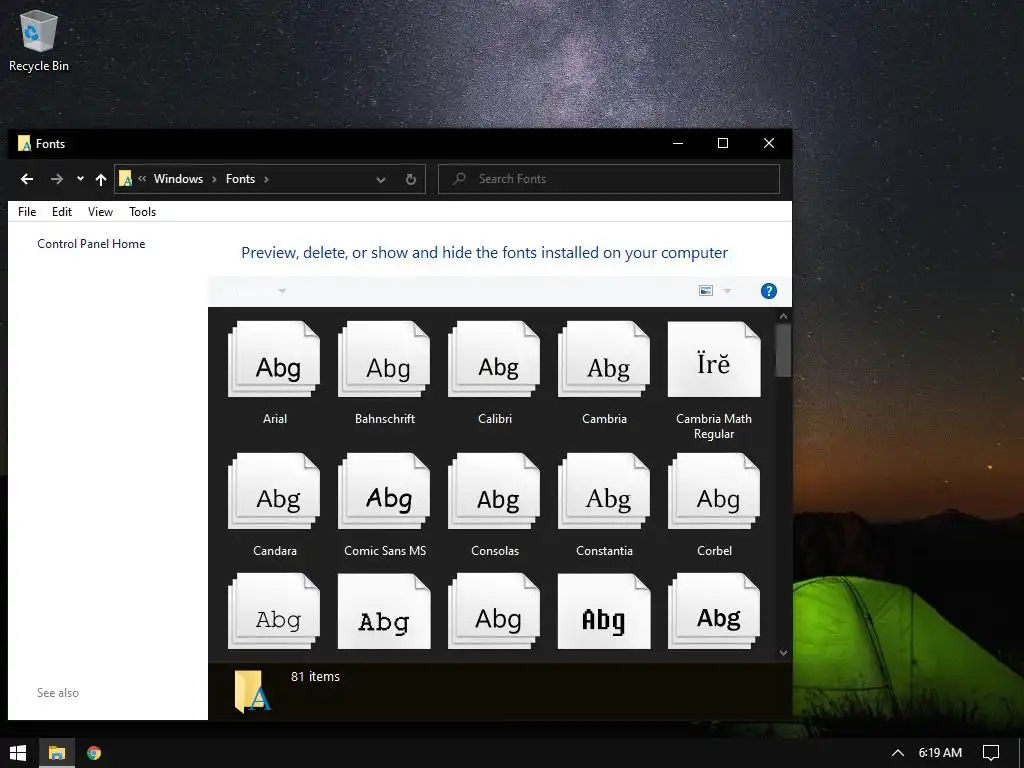Viewport: 1024px width, 768px height.
Task: Click the 6:19 AM taskbar clock
Action: (940, 753)
